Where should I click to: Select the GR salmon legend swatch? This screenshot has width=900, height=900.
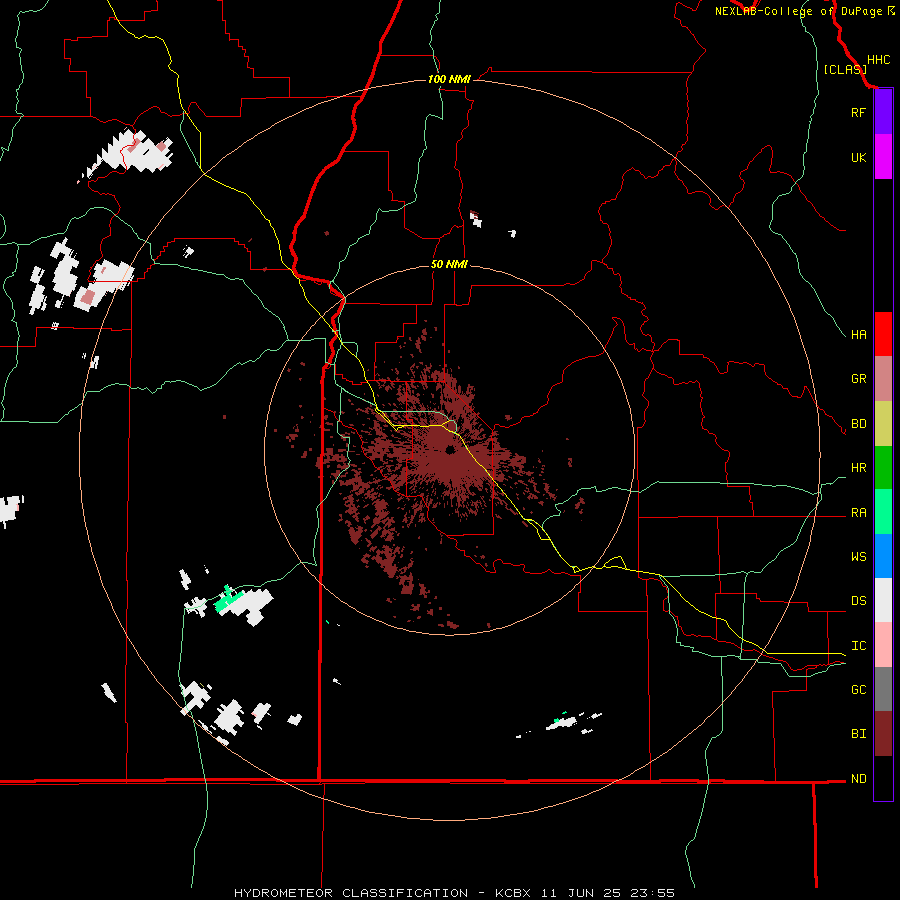coord(883,379)
